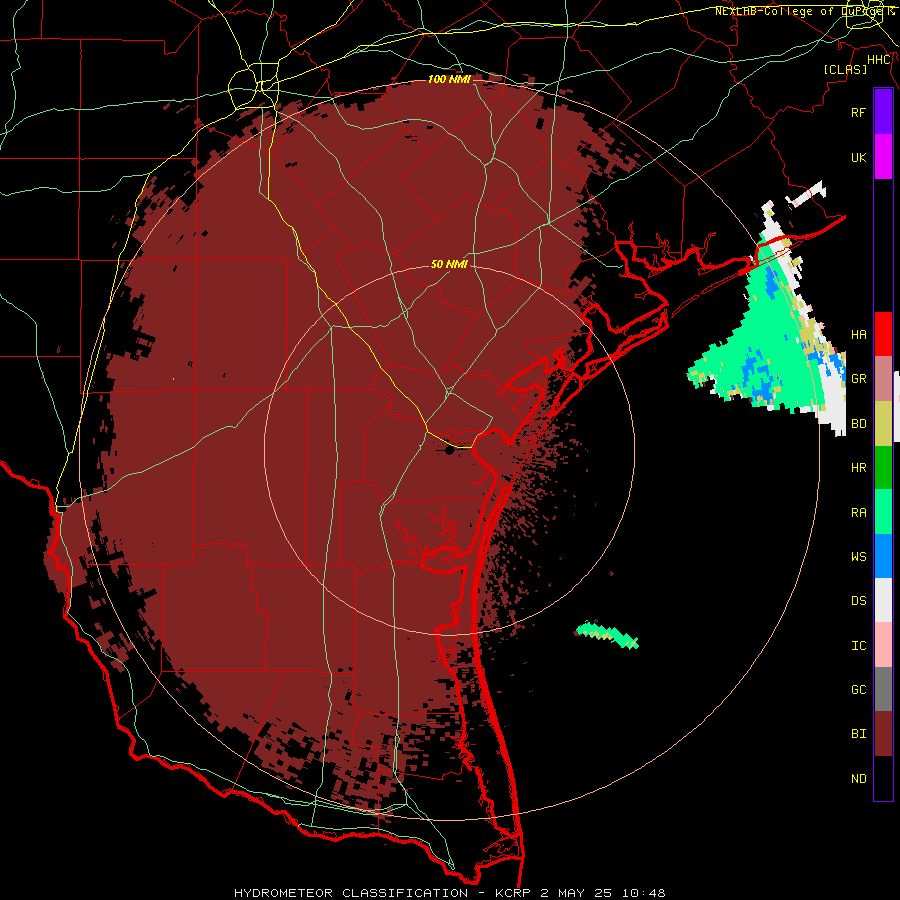
Task: Click the WS blue legend swatch
Action: [883, 556]
